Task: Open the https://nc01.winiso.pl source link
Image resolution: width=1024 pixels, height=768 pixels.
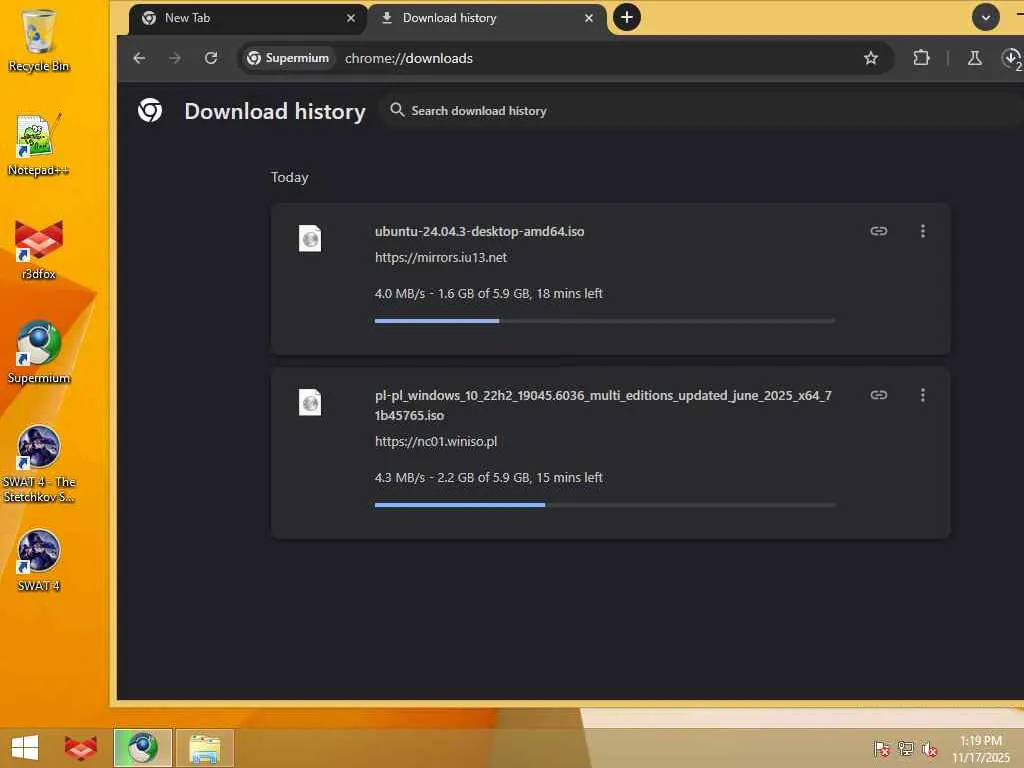Action: (436, 441)
